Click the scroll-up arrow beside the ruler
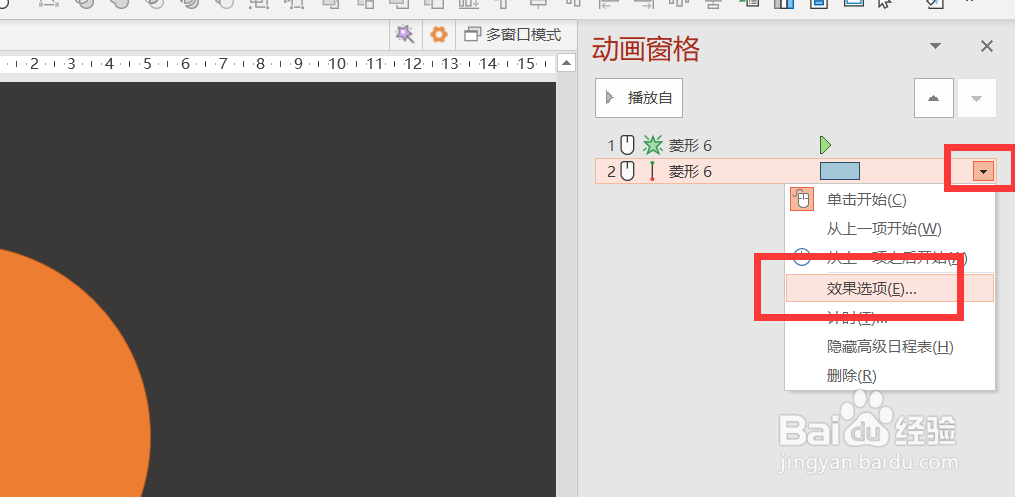The width and height of the screenshot is (1015, 497). [x=566, y=63]
